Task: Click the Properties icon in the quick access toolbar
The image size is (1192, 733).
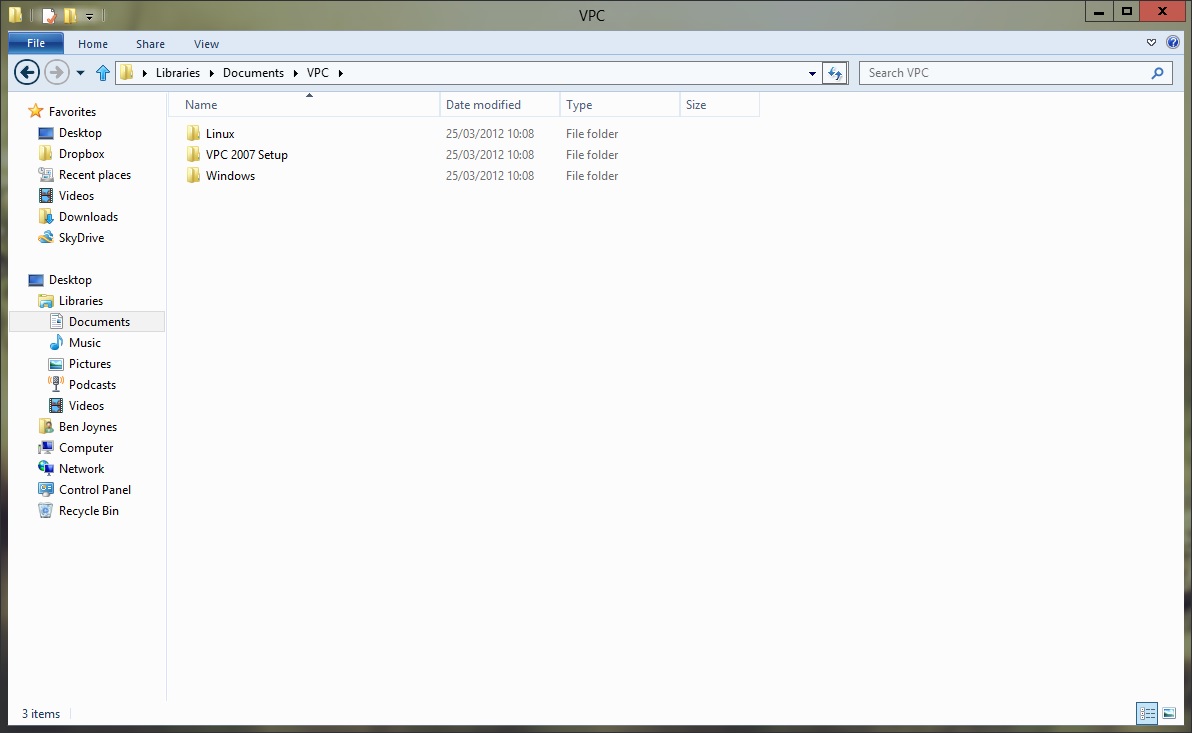Action: click(x=49, y=15)
